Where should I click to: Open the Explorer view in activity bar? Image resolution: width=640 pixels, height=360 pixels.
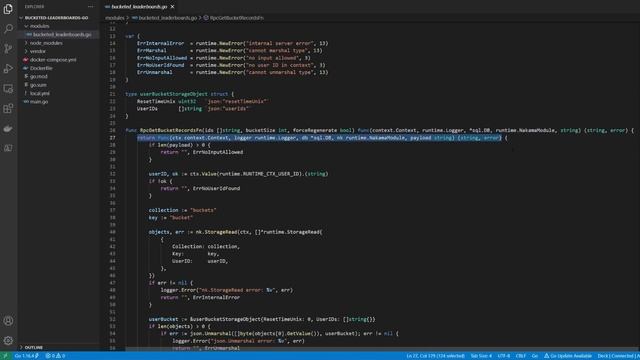click(x=8, y=9)
